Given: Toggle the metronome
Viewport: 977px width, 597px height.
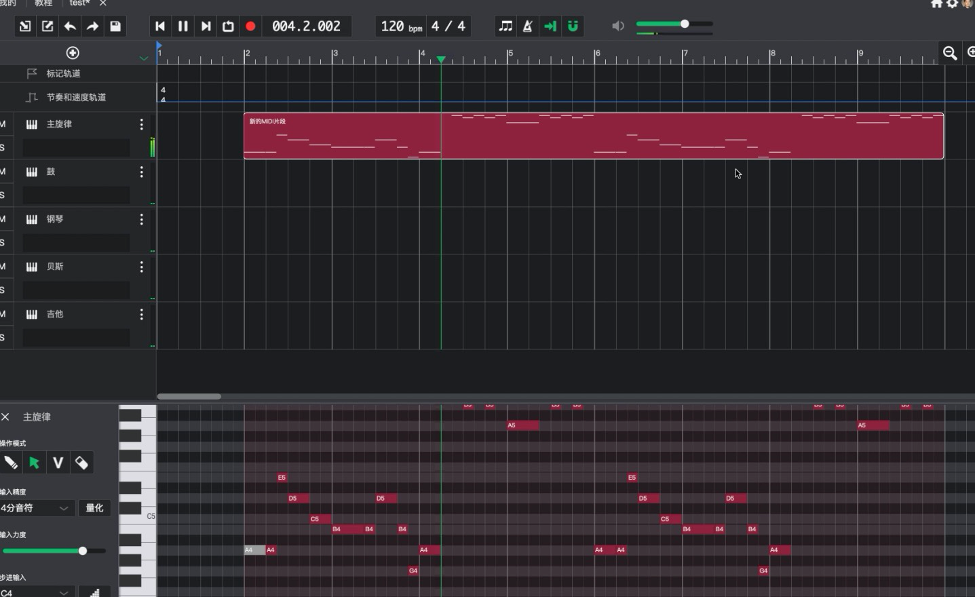Looking at the screenshot, I should pos(528,26).
